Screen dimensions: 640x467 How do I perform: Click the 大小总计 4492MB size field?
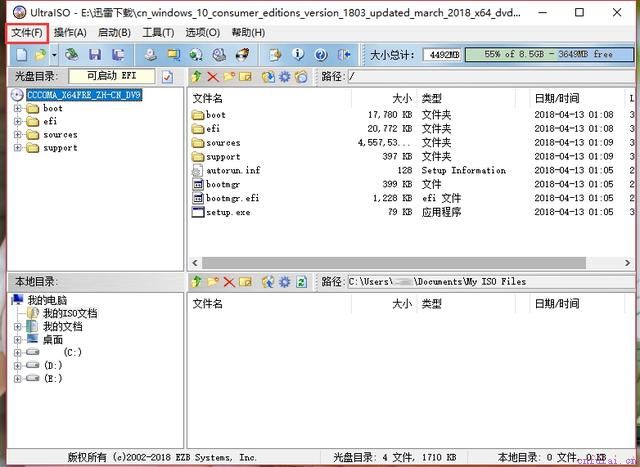pyautogui.click(x=443, y=54)
